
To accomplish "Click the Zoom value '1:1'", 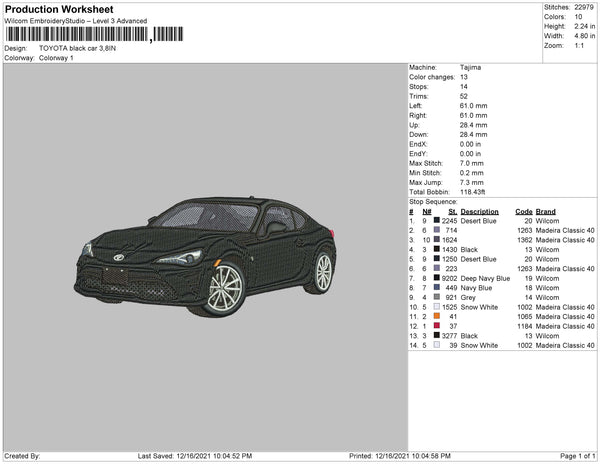I will coord(579,46).
